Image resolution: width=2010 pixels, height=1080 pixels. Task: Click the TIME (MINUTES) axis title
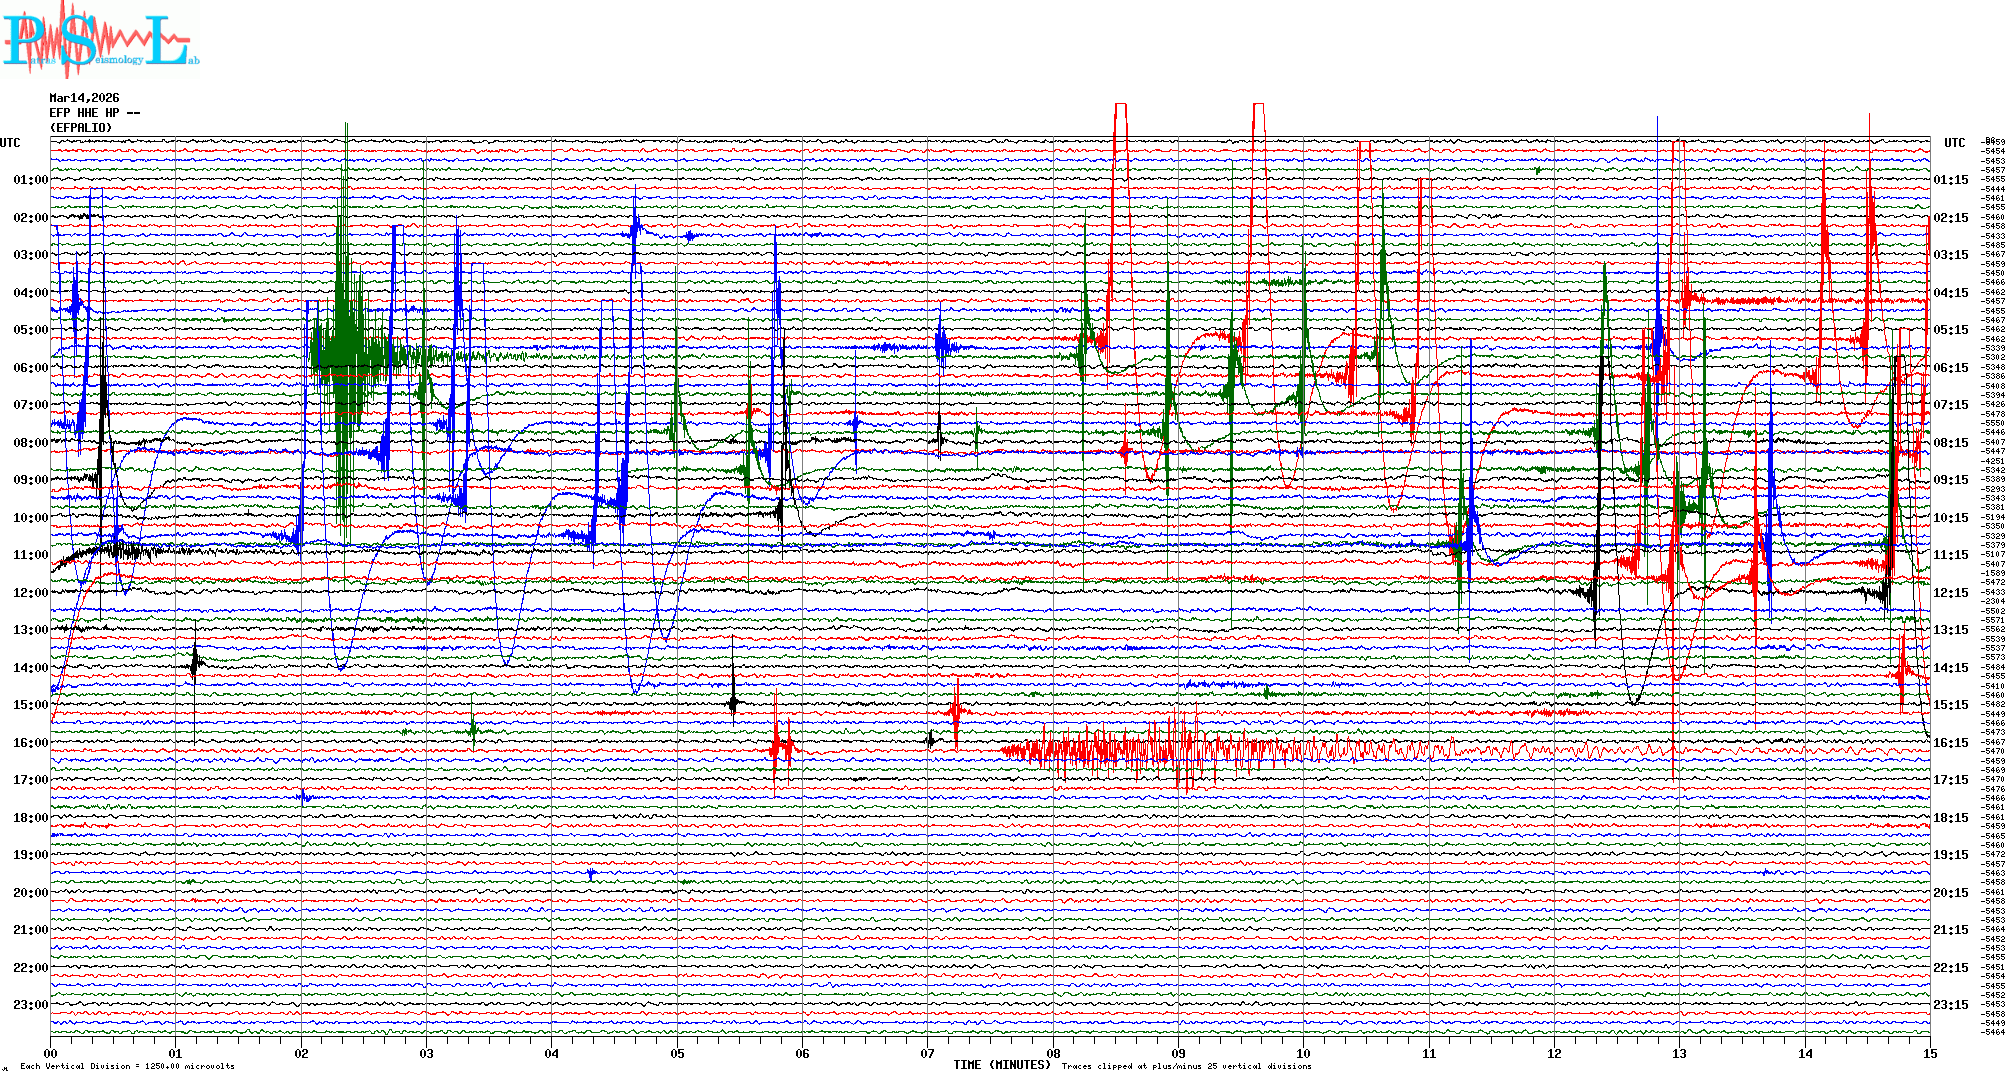tap(1001, 1065)
